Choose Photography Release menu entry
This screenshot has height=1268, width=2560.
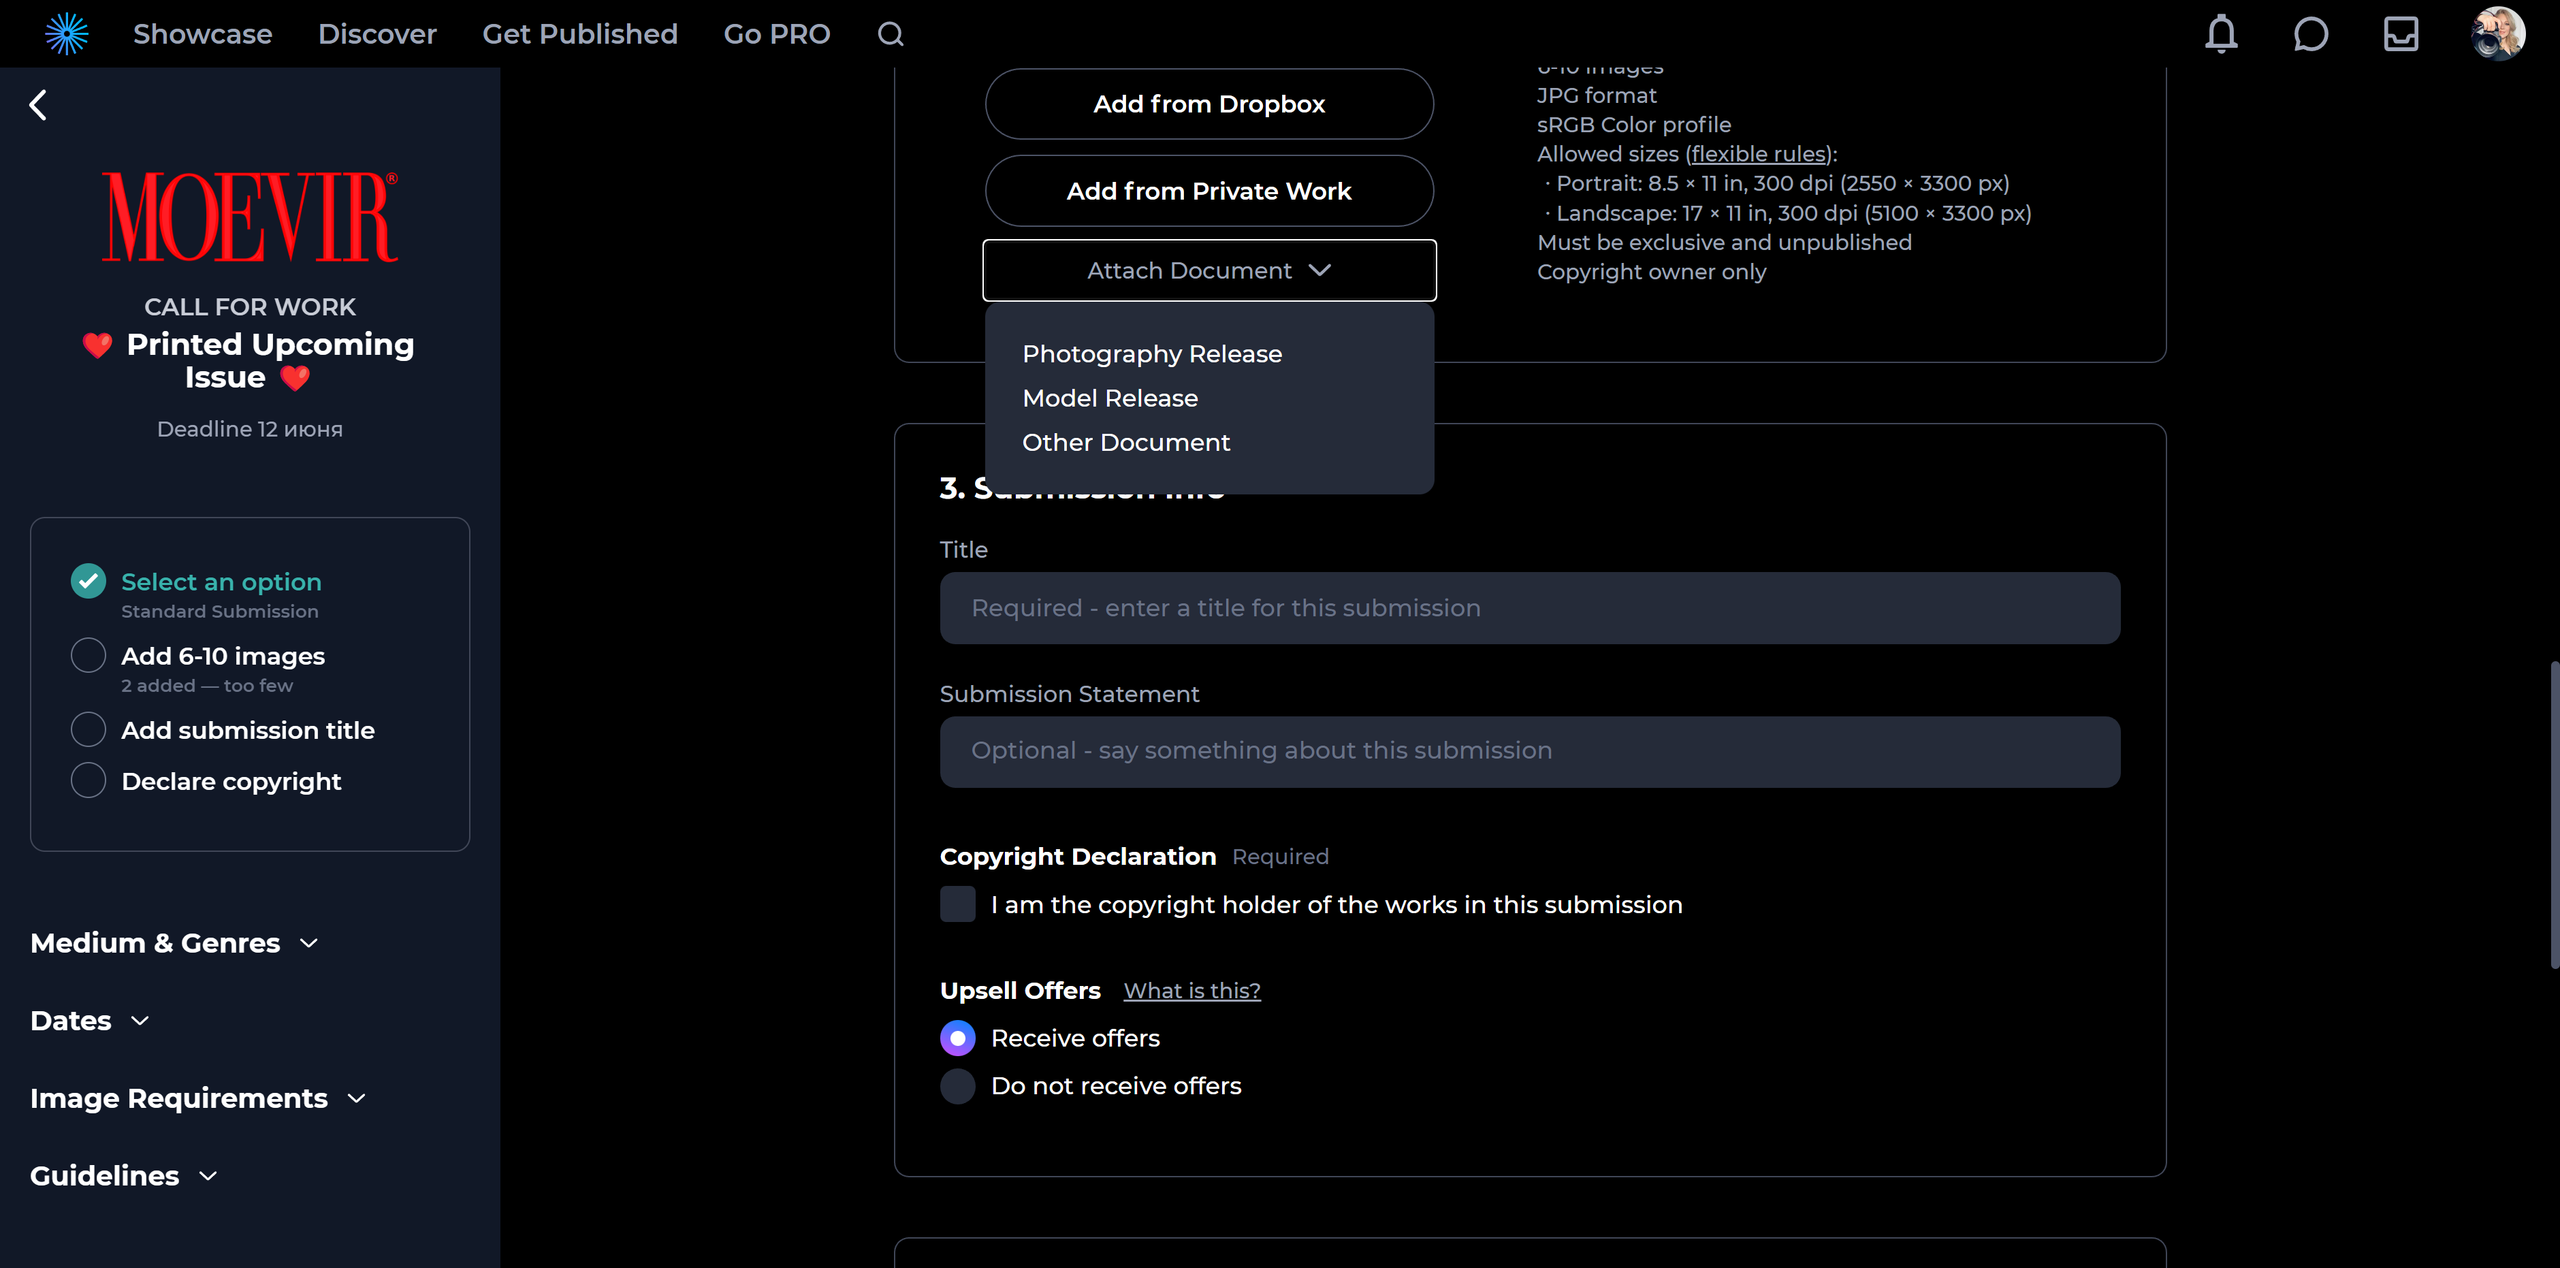1151,354
